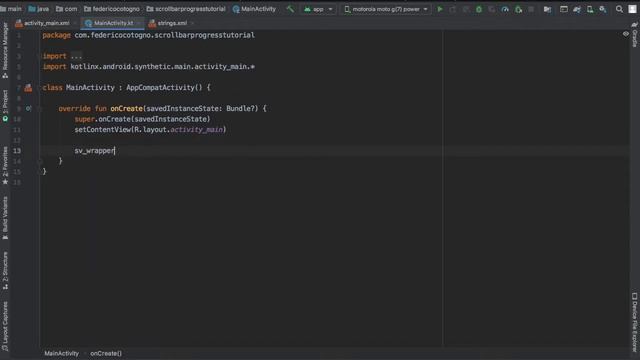640x360 pixels.
Task: Click AppCompatActivity() in the class declaration
Action: click(x=164, y=88)
